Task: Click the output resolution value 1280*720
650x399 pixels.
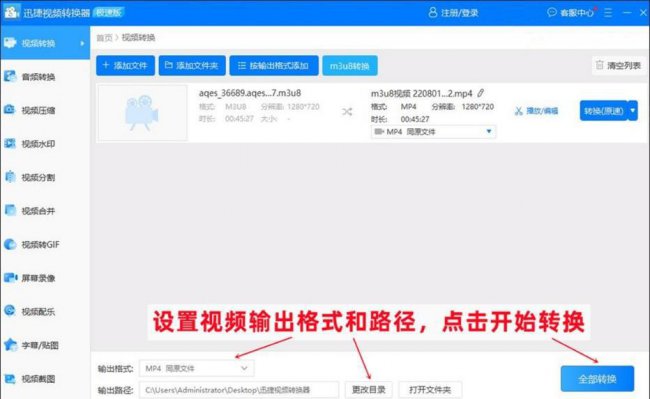Action: click(x=478, y=107)
